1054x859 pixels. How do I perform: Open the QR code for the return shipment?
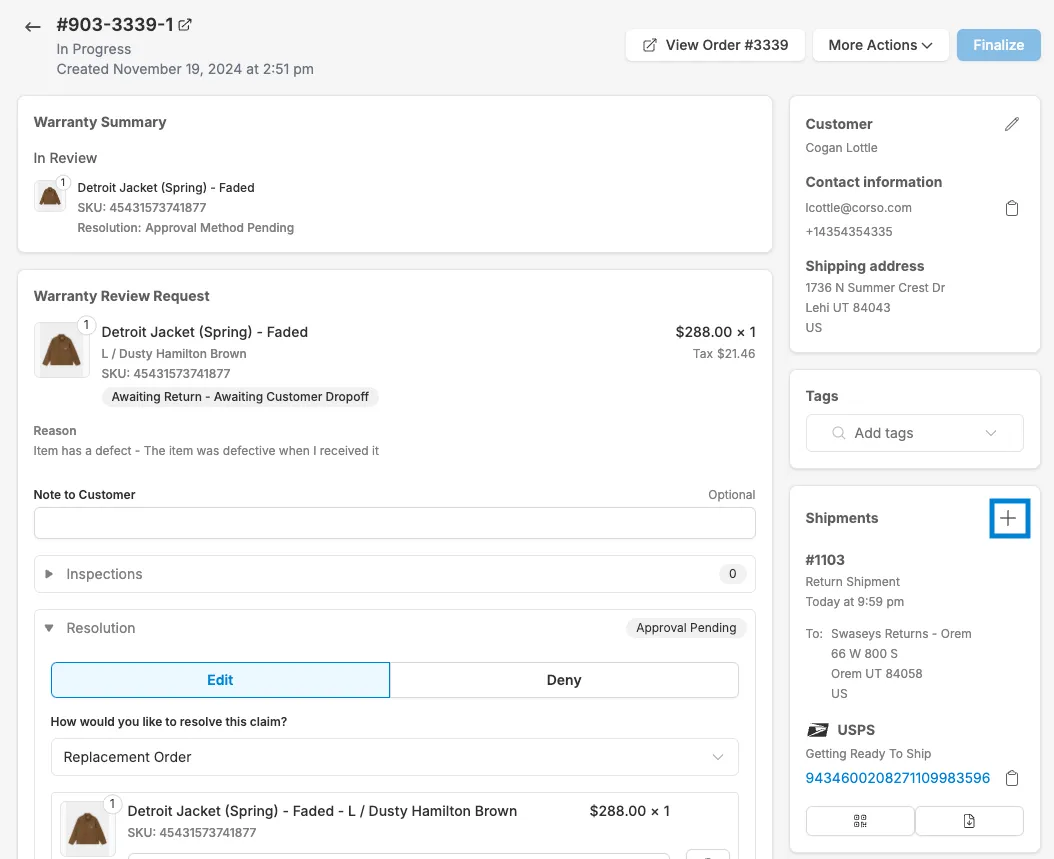tap(860, 820)
